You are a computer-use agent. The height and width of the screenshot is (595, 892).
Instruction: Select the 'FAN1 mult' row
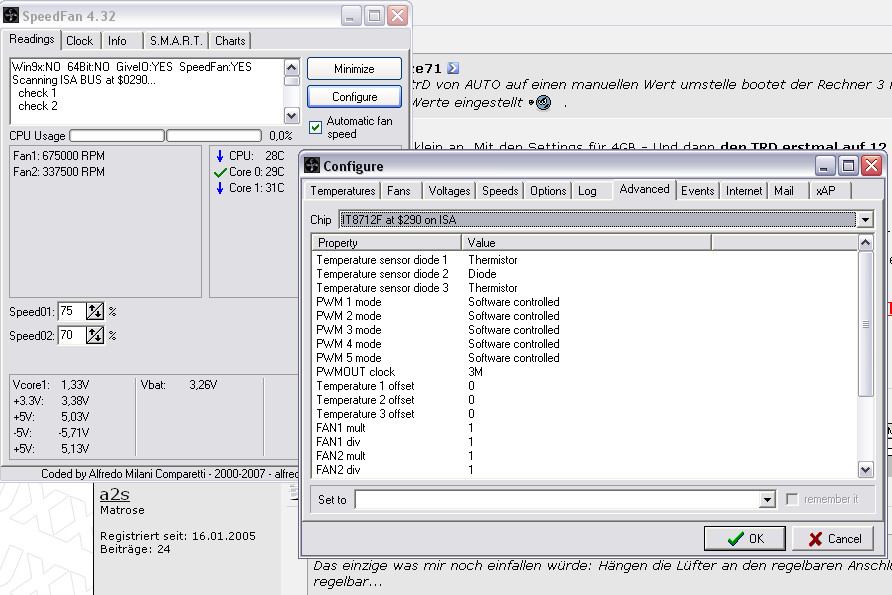click(585, 428)
